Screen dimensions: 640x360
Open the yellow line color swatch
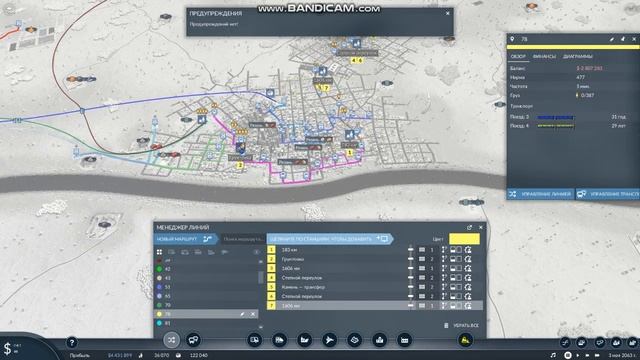coord(464,239)
